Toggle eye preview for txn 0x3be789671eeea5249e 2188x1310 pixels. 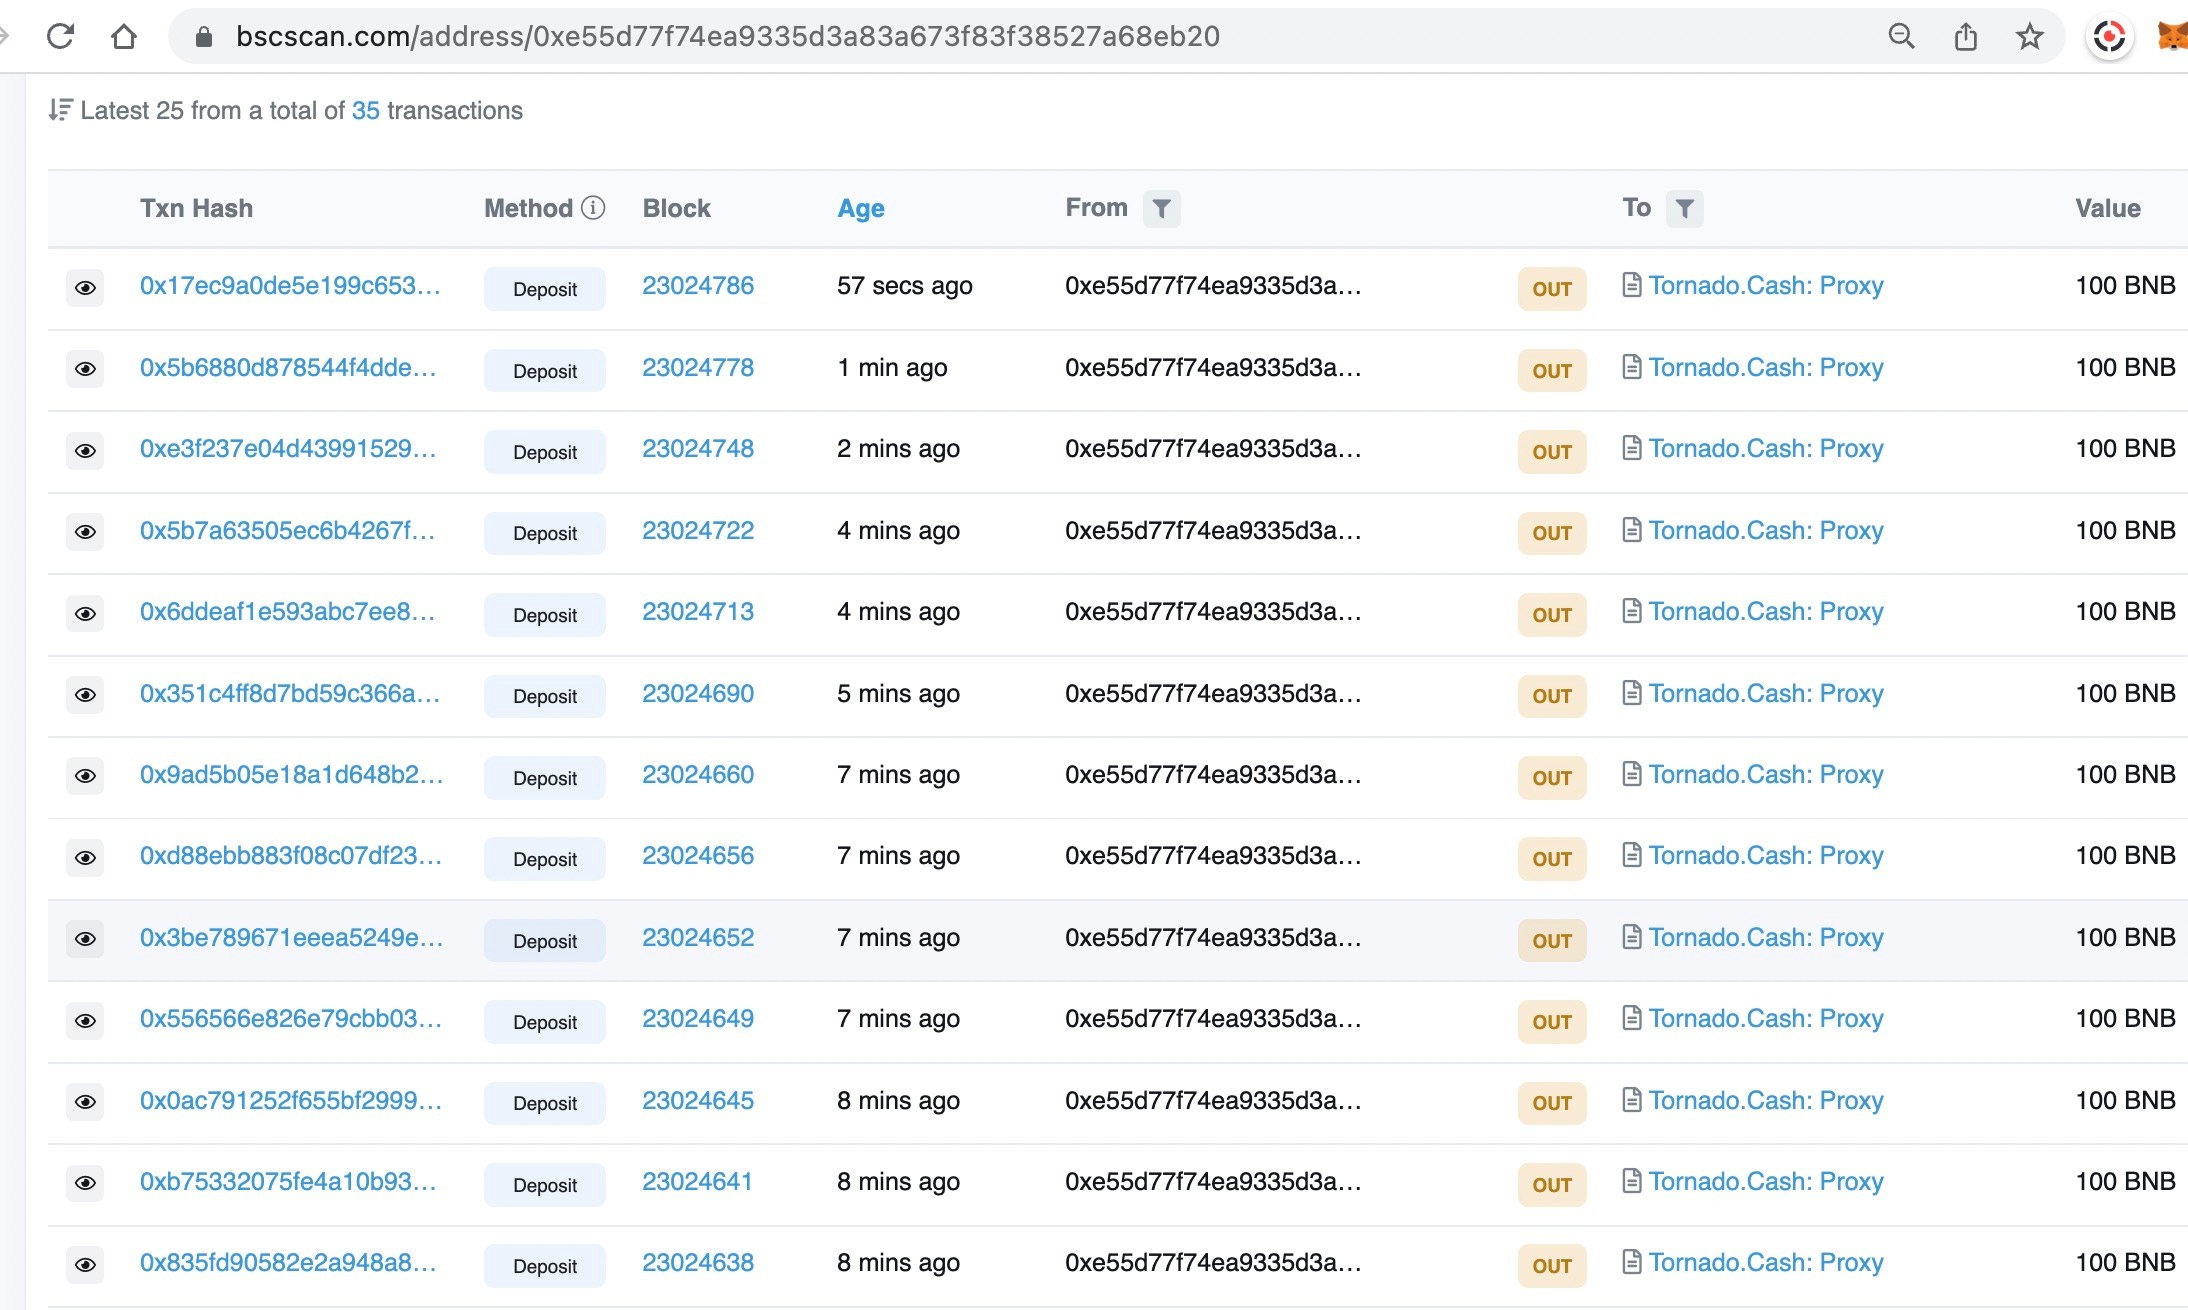(85, 940)
